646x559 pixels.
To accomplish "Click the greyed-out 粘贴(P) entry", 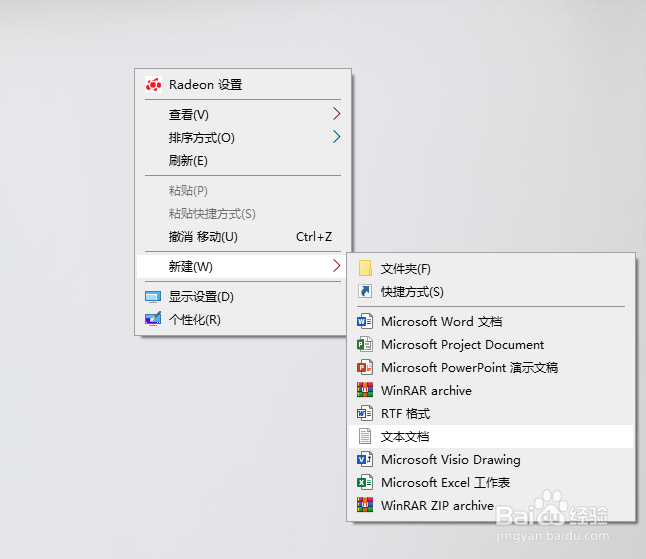I will (x=243, y=191).
